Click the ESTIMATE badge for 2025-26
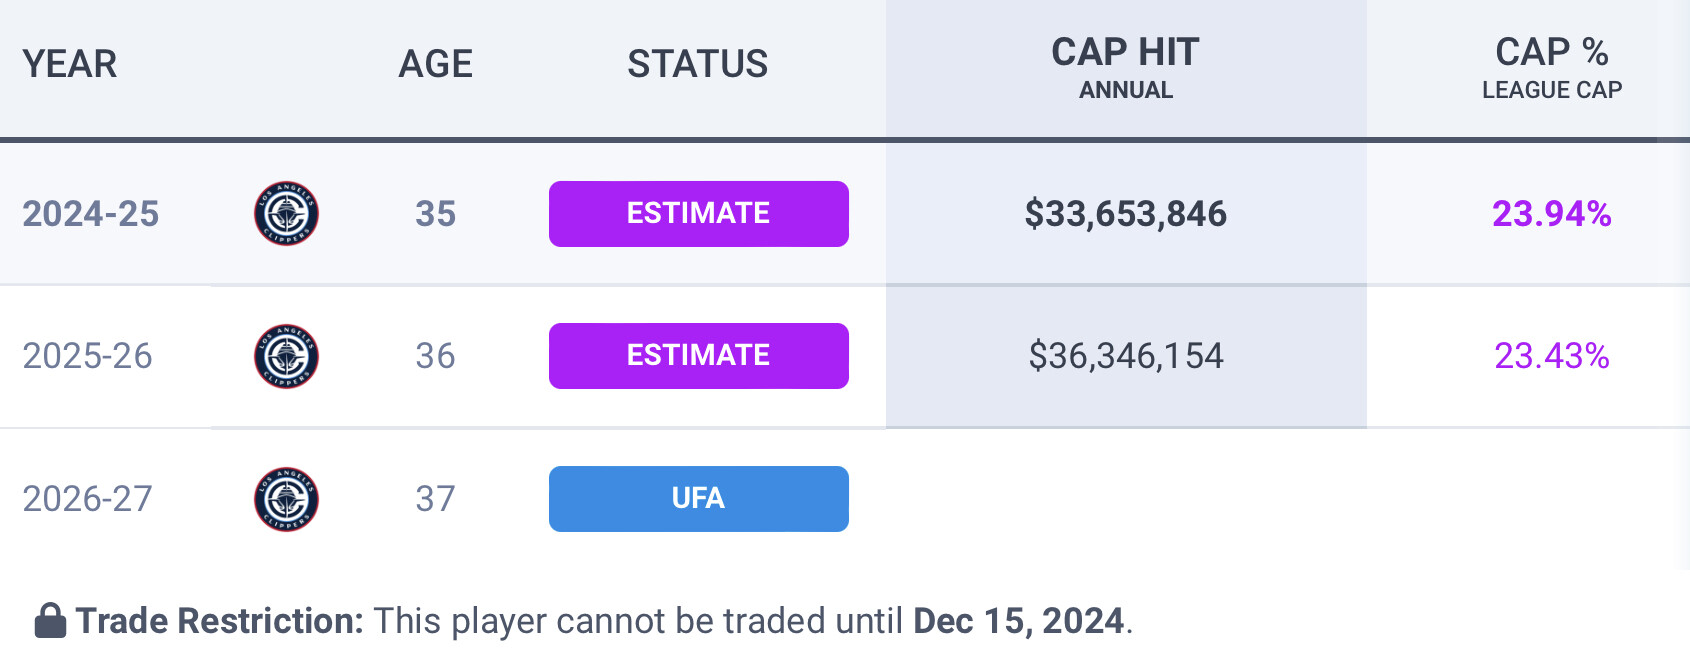1690x665 pixels. [x=698, y=356]
